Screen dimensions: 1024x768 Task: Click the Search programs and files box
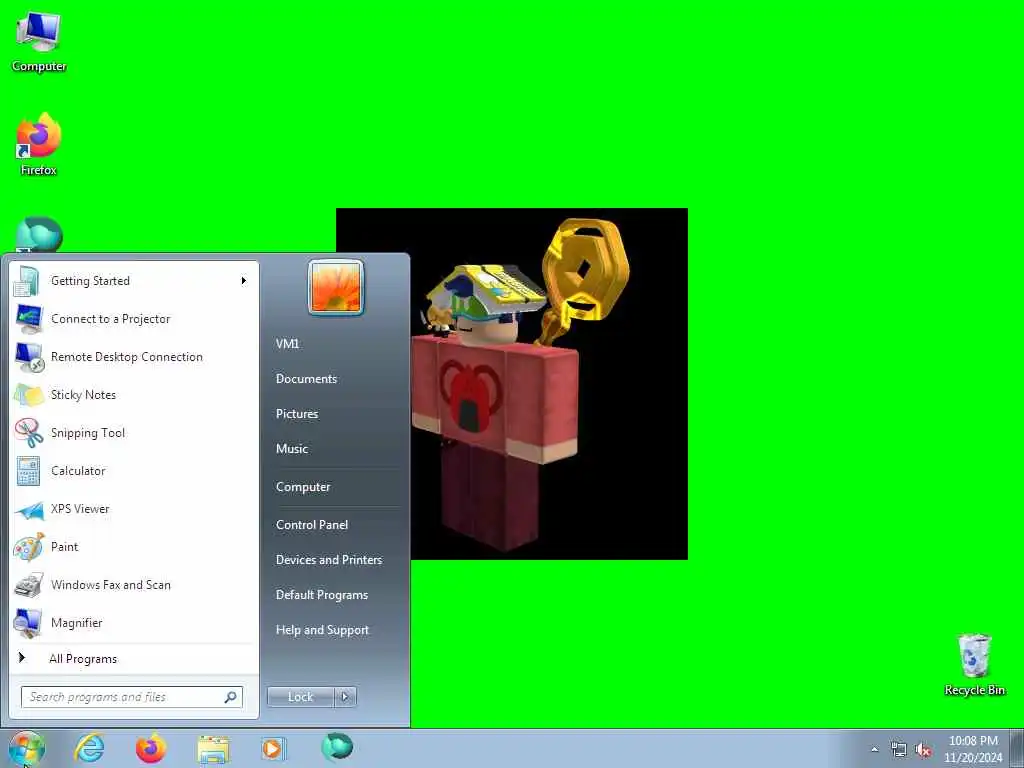click(x=132, y=697)
